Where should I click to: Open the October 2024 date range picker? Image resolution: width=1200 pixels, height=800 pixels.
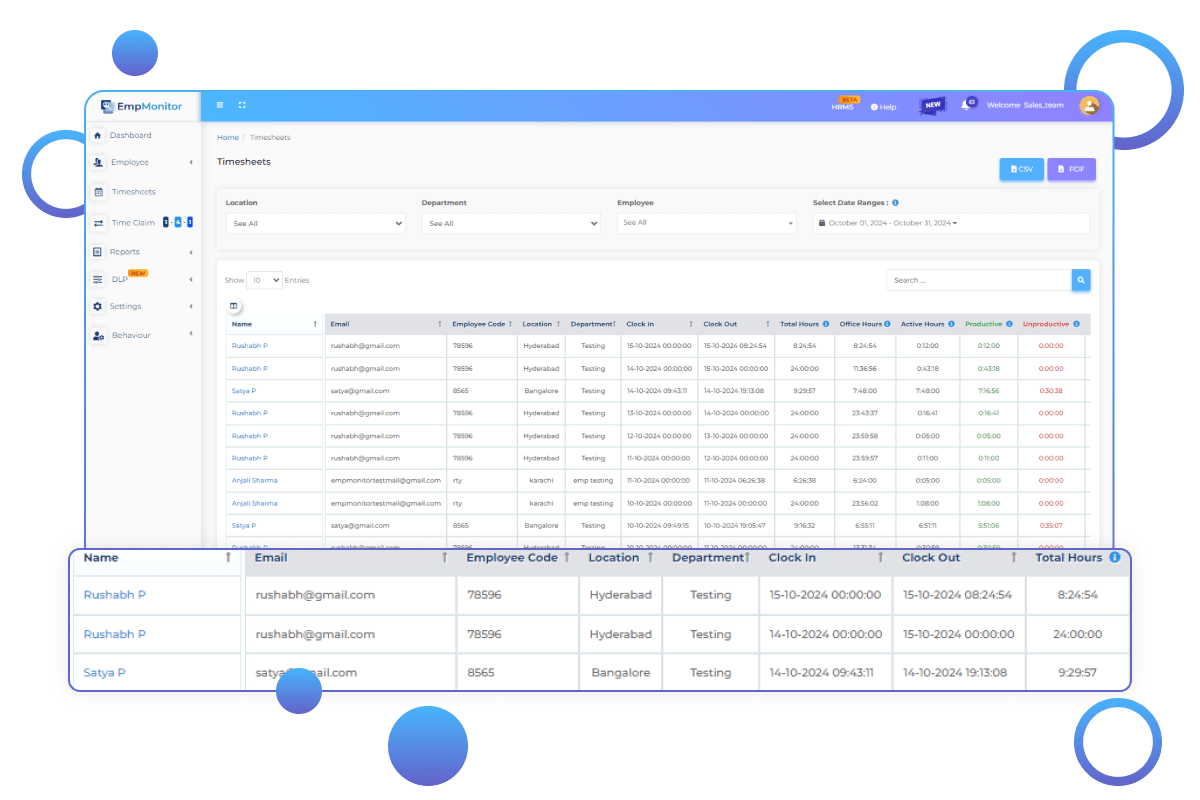950,223
